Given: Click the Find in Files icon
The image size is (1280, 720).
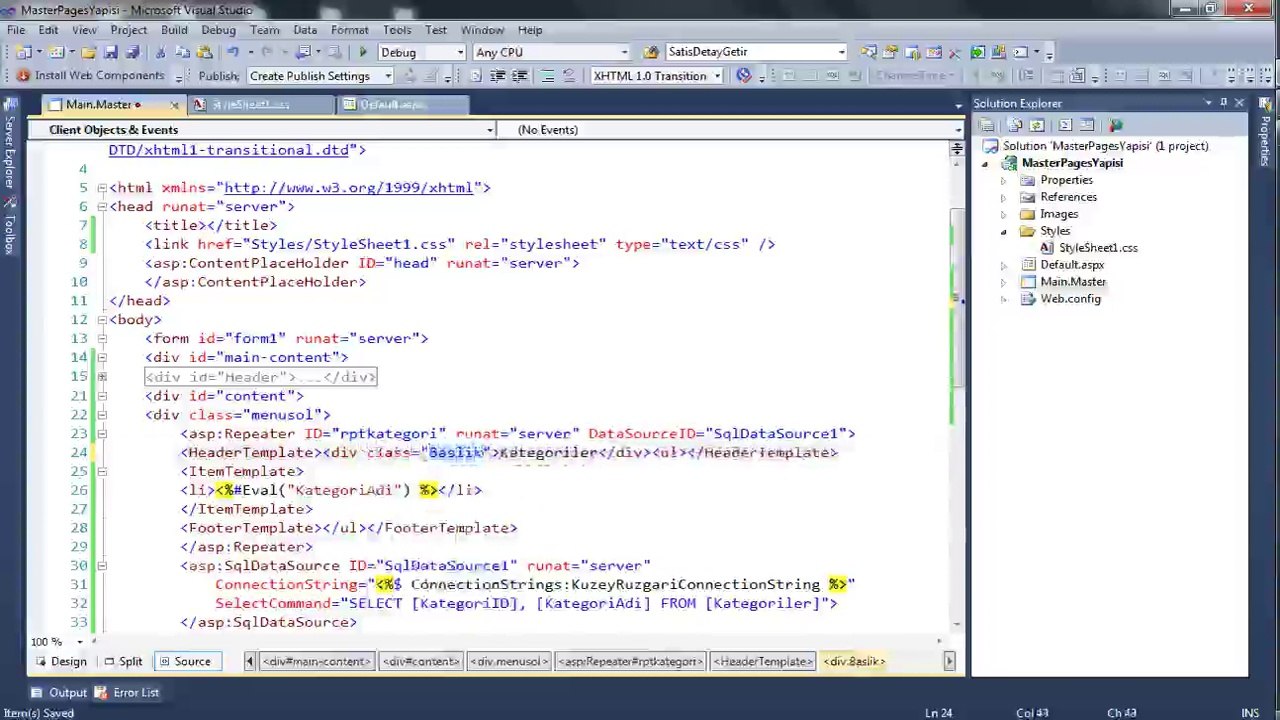Looking at the screenshot, I should tap(651, 52).
